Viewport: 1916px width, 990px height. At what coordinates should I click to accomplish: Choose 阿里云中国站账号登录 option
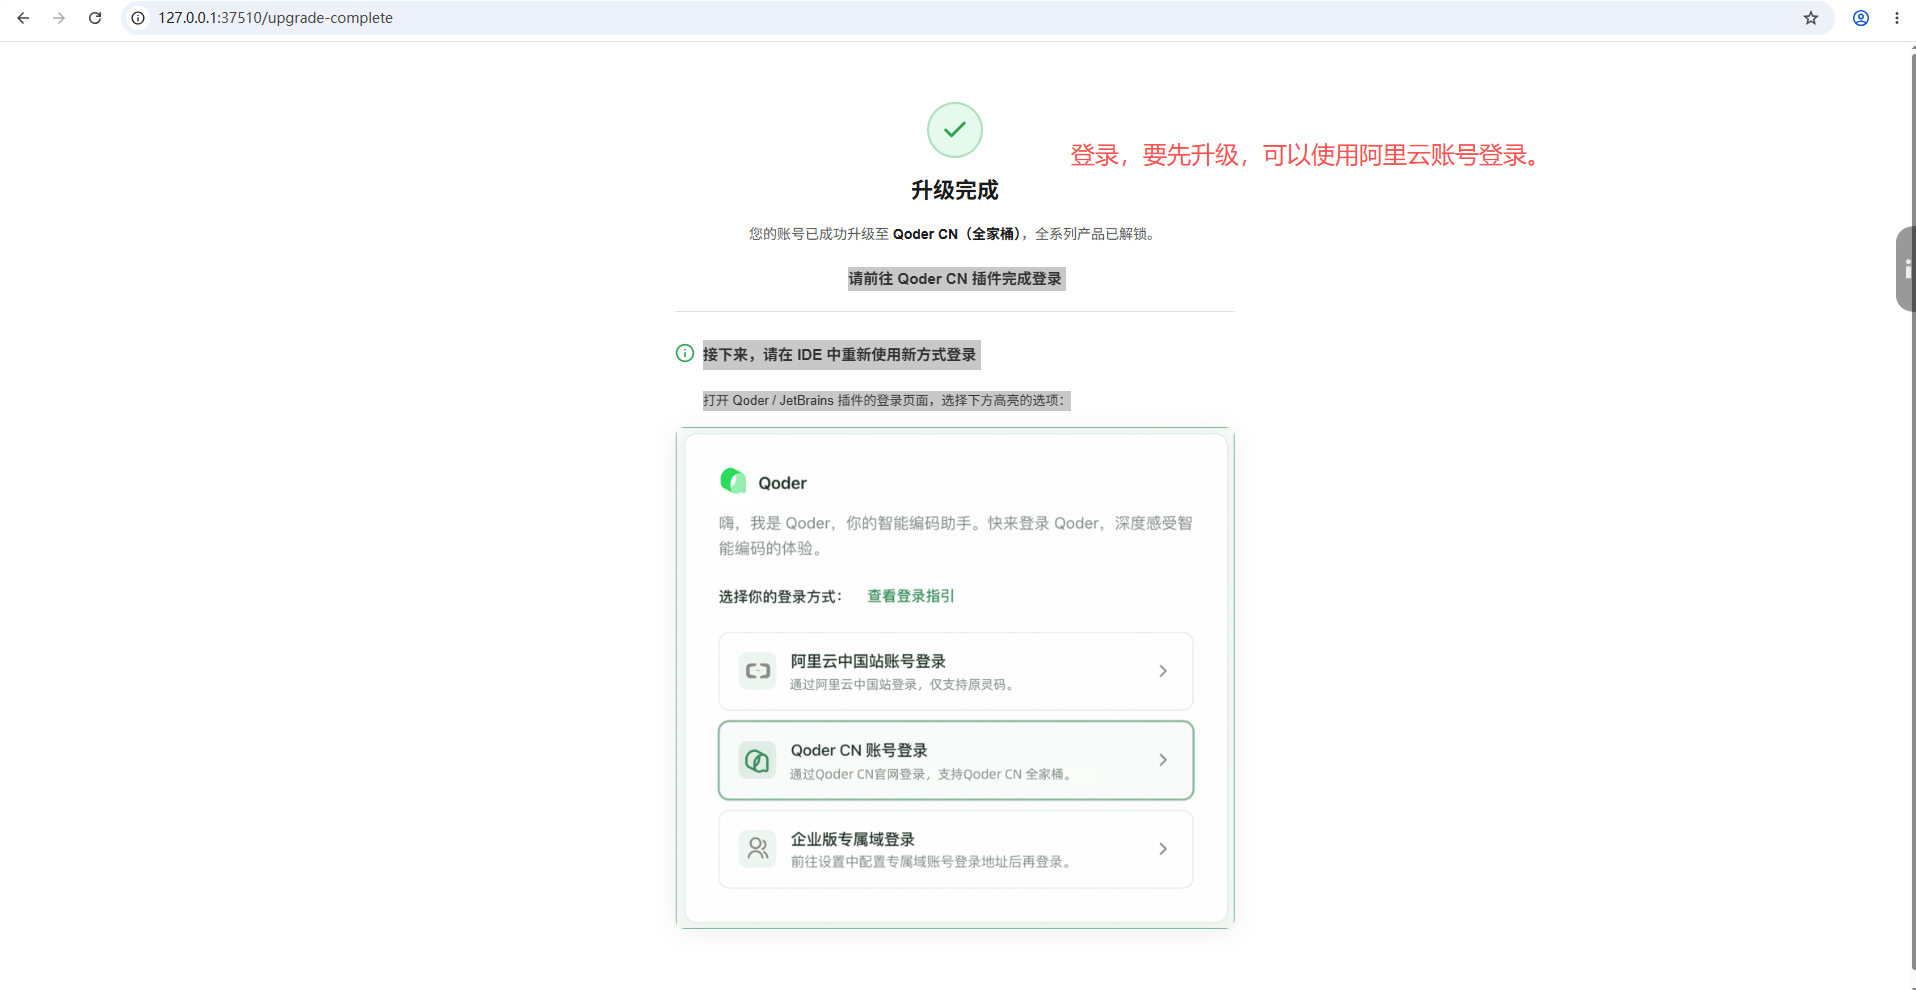tap(956, 671)
